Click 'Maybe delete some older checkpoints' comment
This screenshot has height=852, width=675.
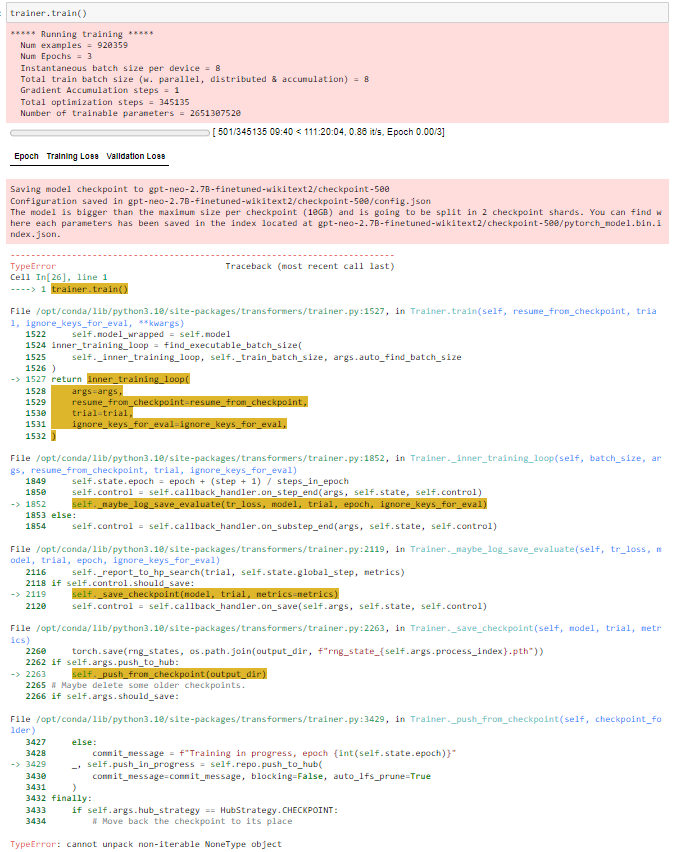(148, 685)
